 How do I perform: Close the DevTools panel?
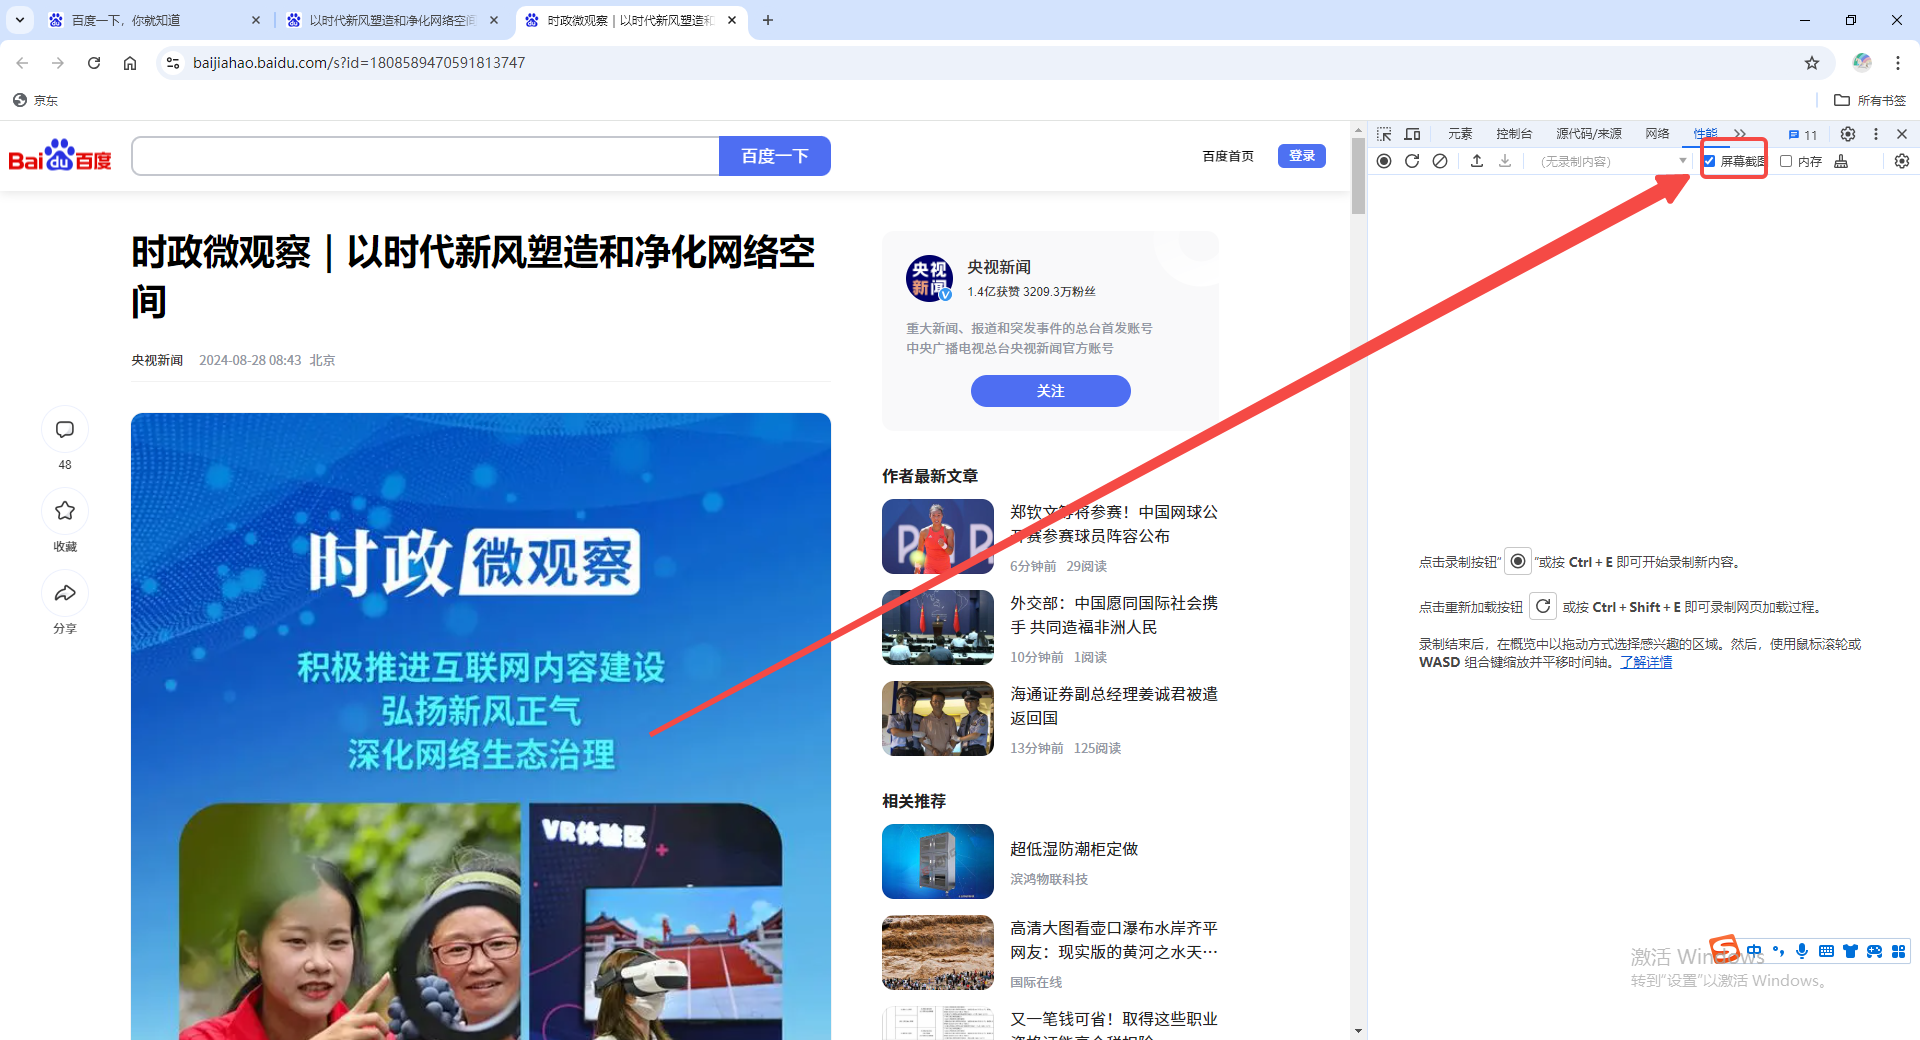point(1902,134)
